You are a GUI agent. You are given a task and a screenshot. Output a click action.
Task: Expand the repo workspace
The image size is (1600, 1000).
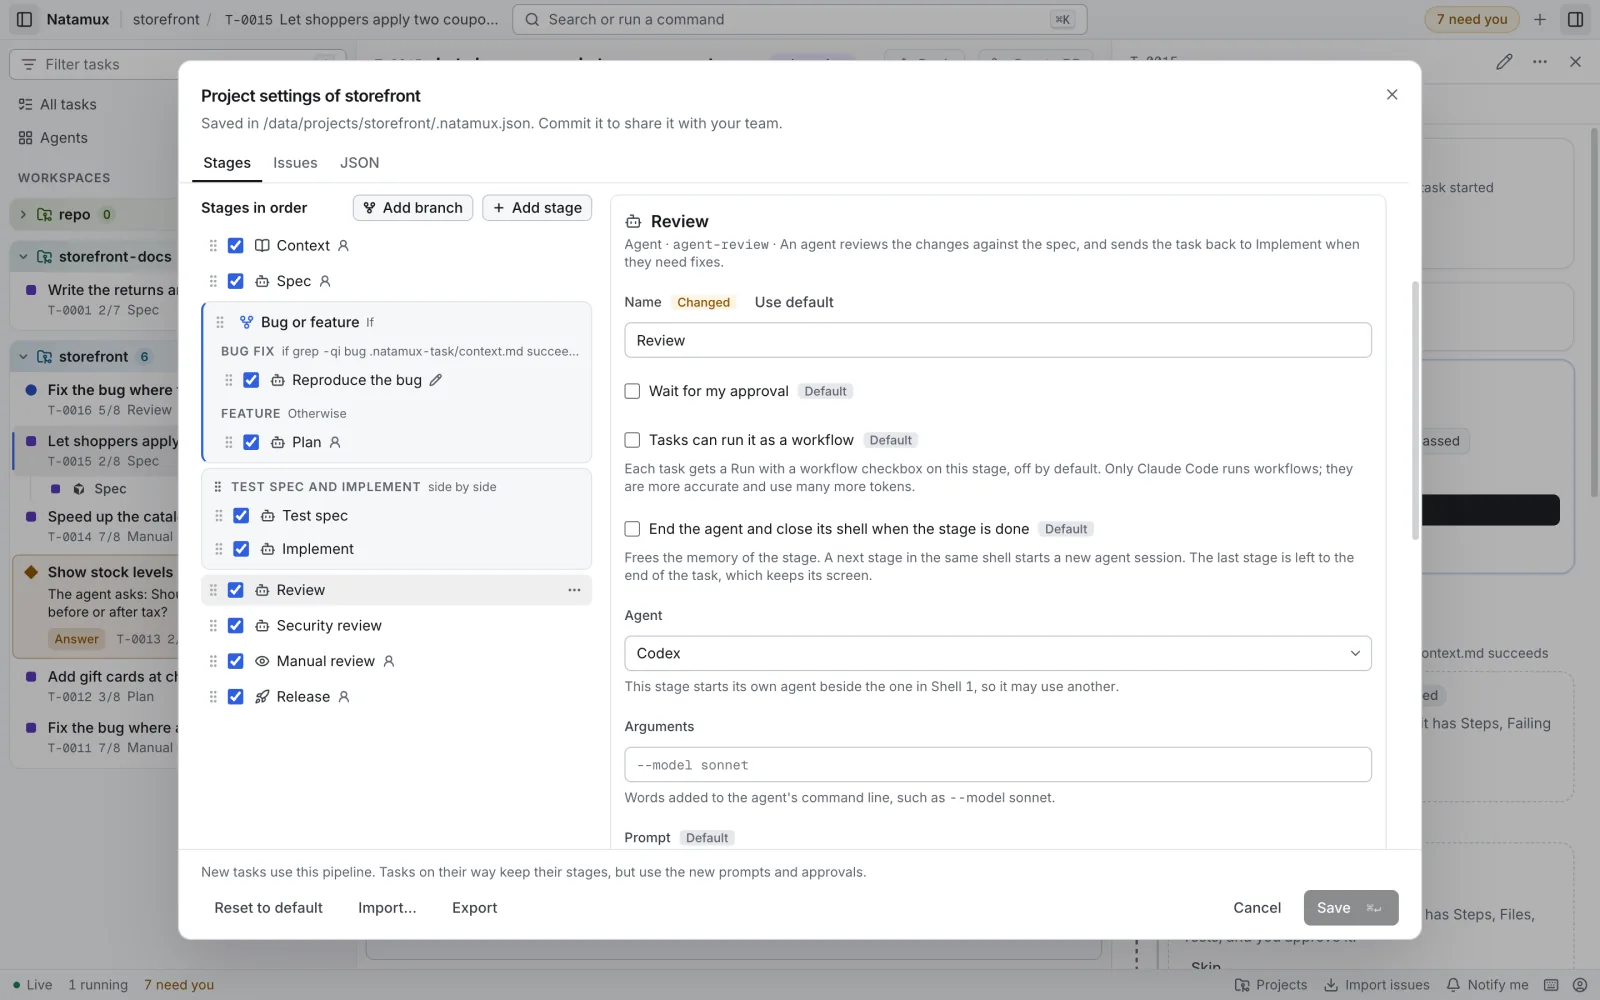click(x=23, y=214)
